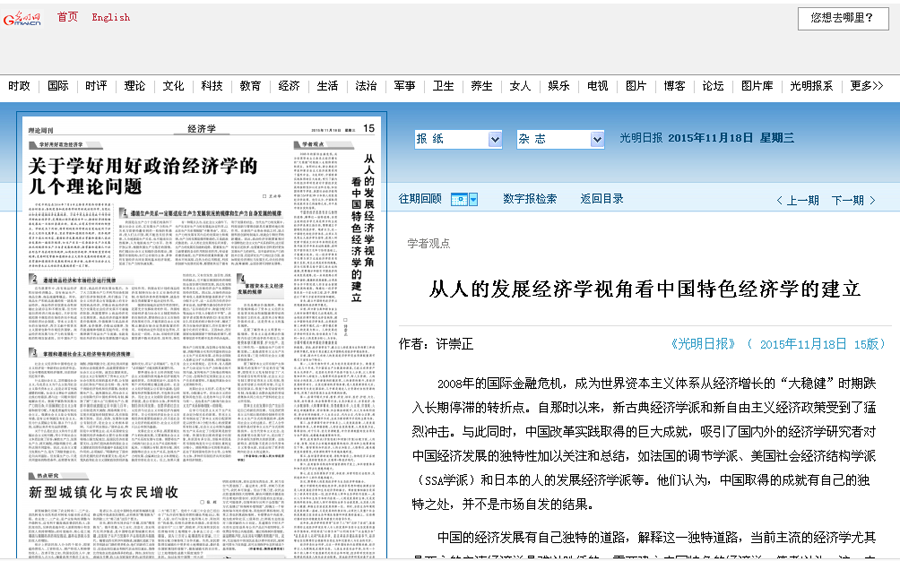Image resolution: width=900 pixels, height=561 pixels.
Task: Expand the 杂志 dropdown
Action: (x=560, y=139)
